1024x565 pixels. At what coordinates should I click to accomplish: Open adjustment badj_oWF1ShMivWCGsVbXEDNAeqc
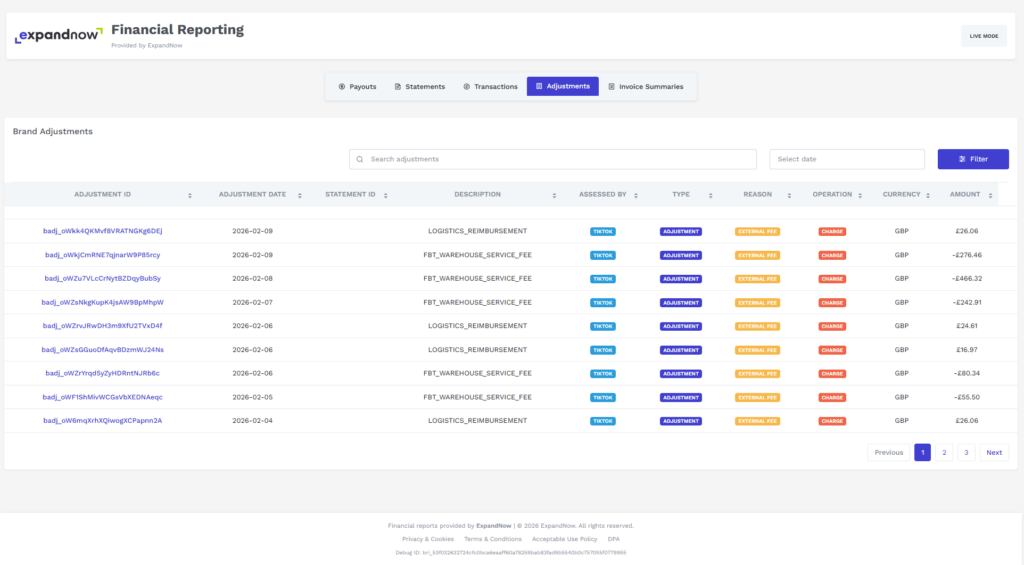coord(103,397)
